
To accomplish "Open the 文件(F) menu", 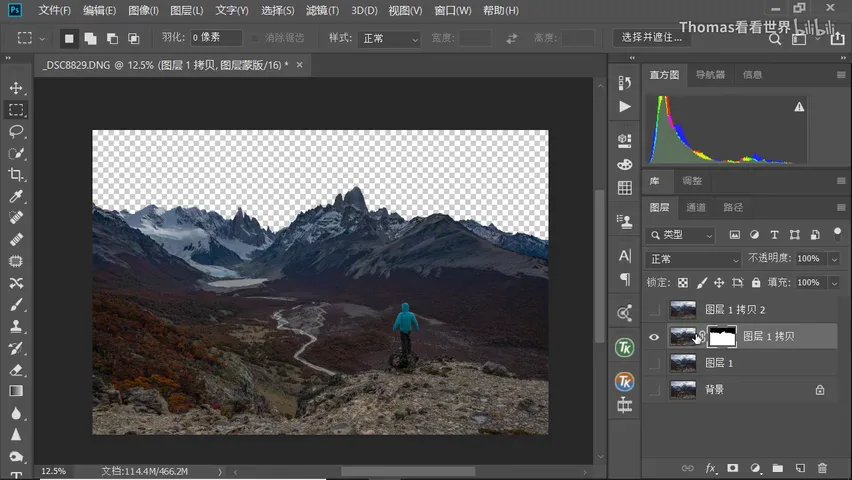I will (54, 10).
